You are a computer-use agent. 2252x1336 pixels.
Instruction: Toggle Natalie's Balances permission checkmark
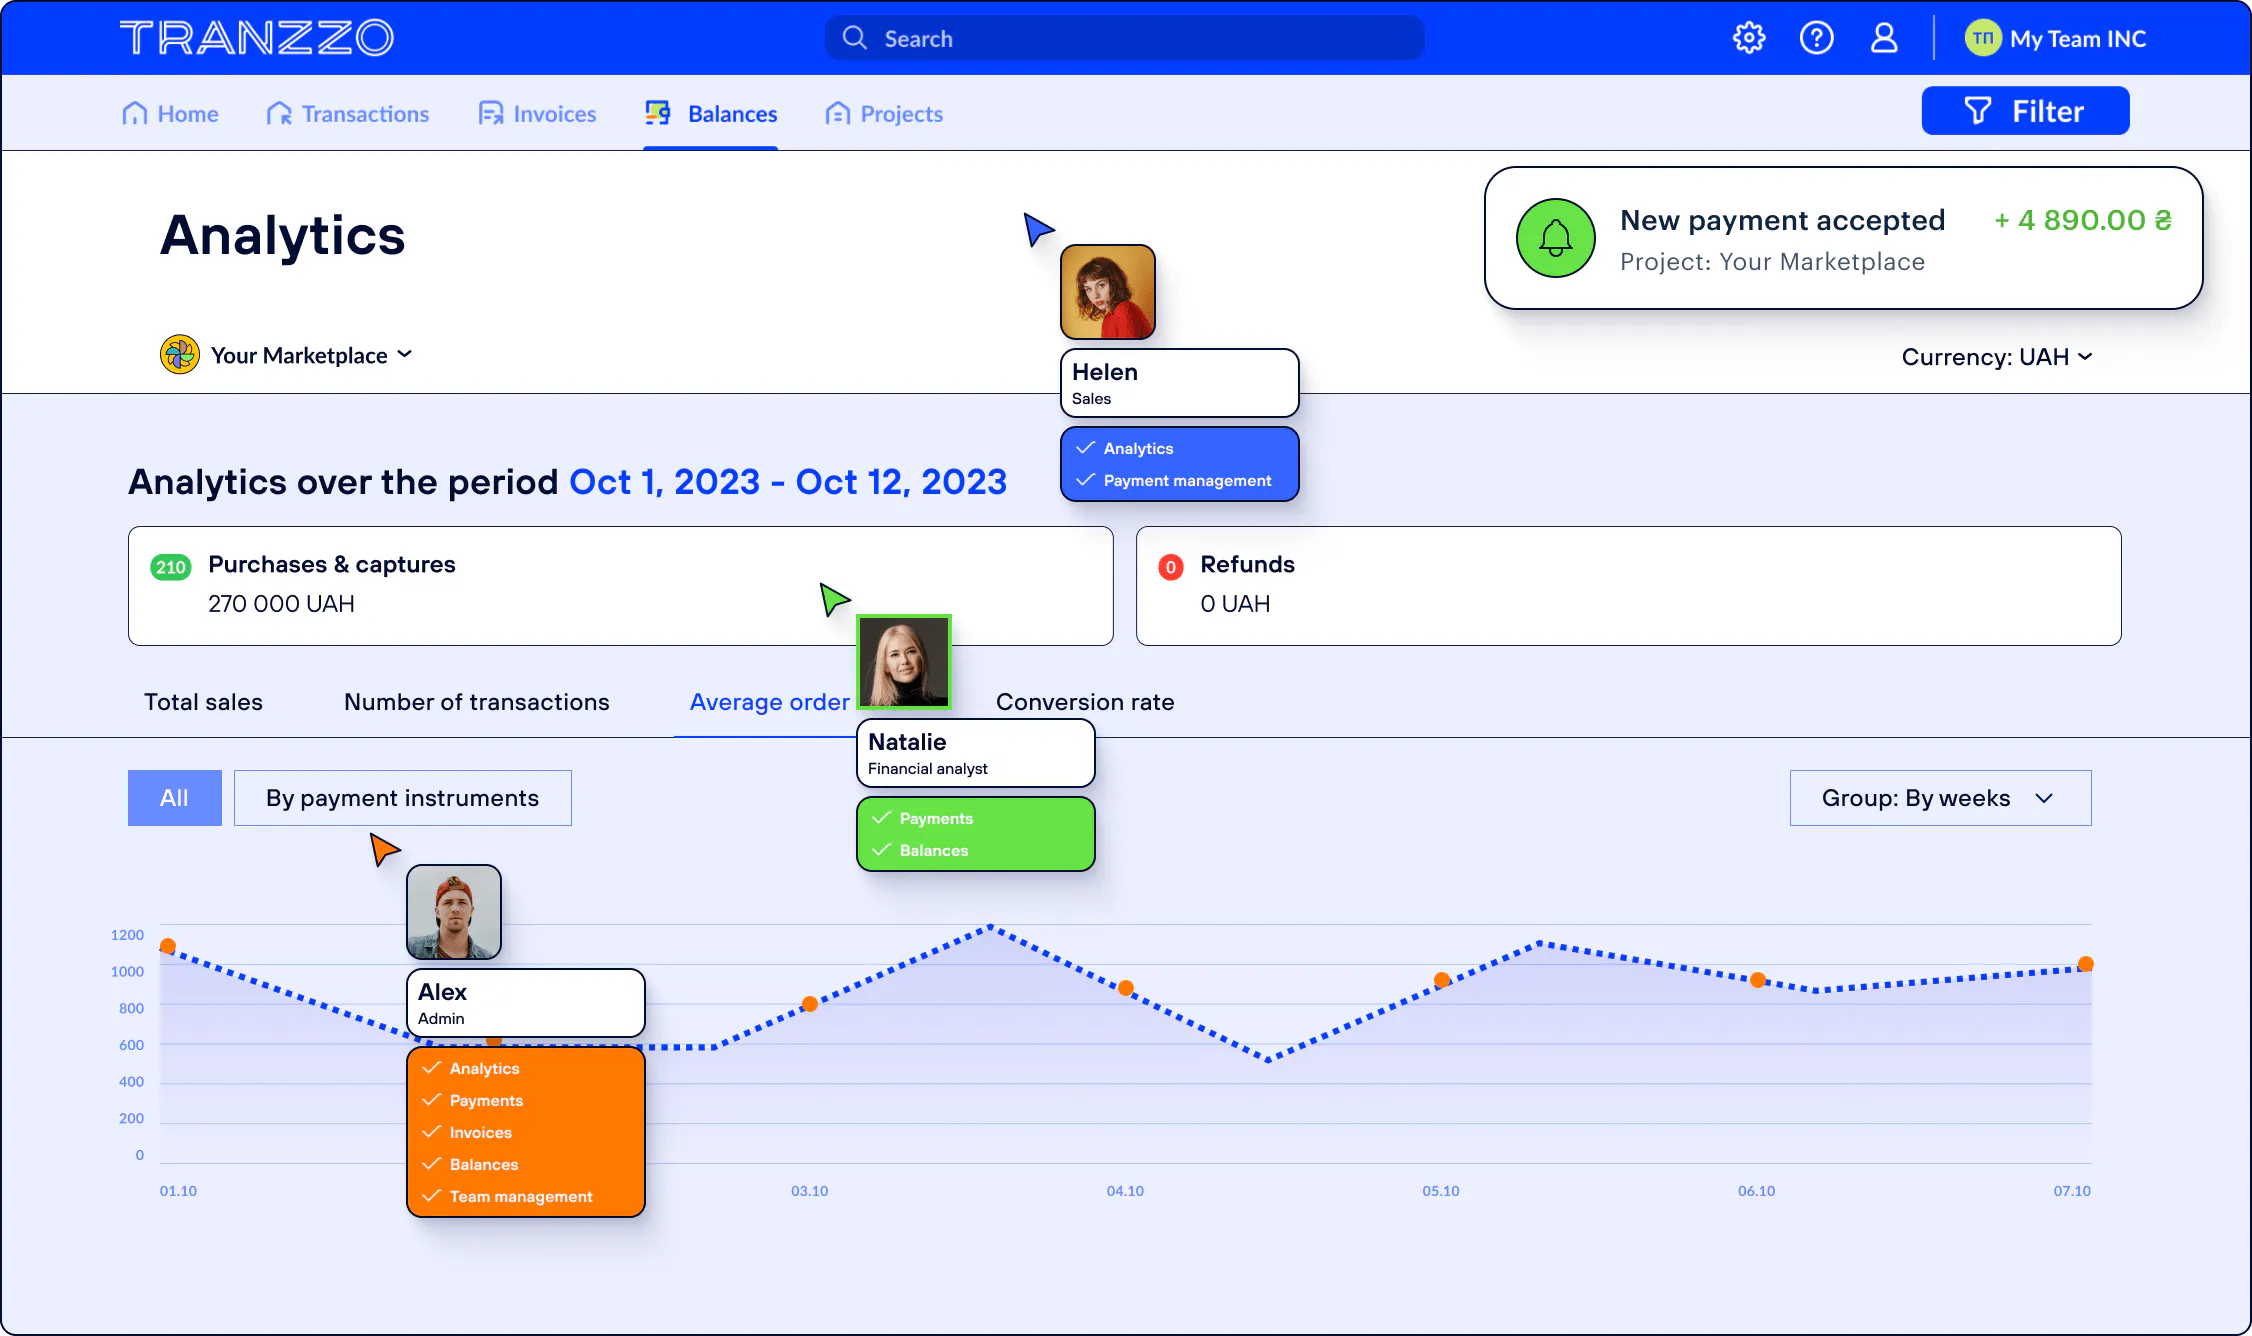point(881,850)
